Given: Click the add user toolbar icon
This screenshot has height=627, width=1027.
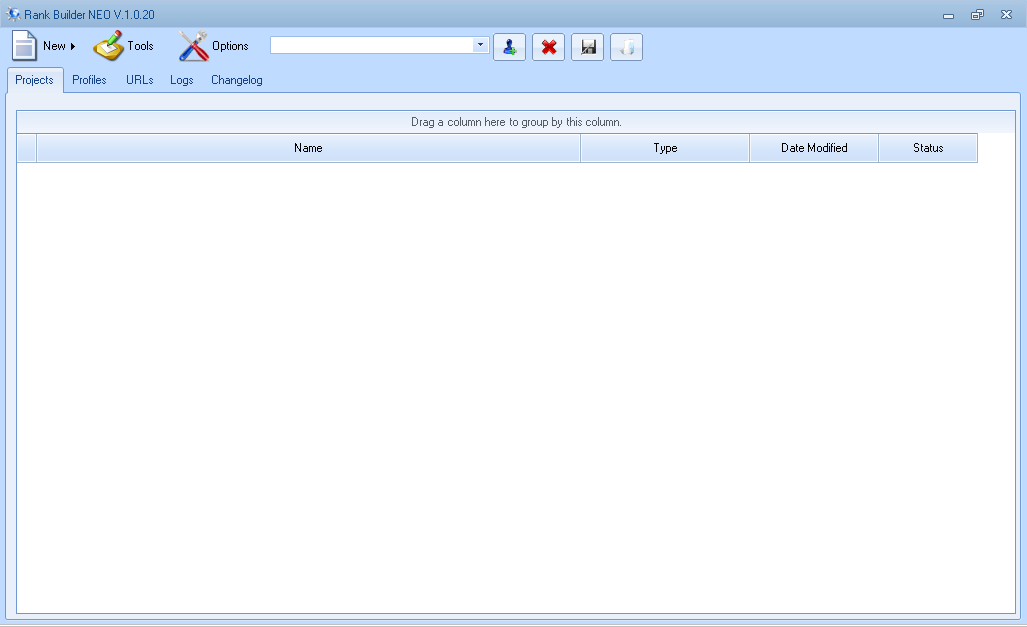Looking at the screenshot, I should click(x=509, y=46).
